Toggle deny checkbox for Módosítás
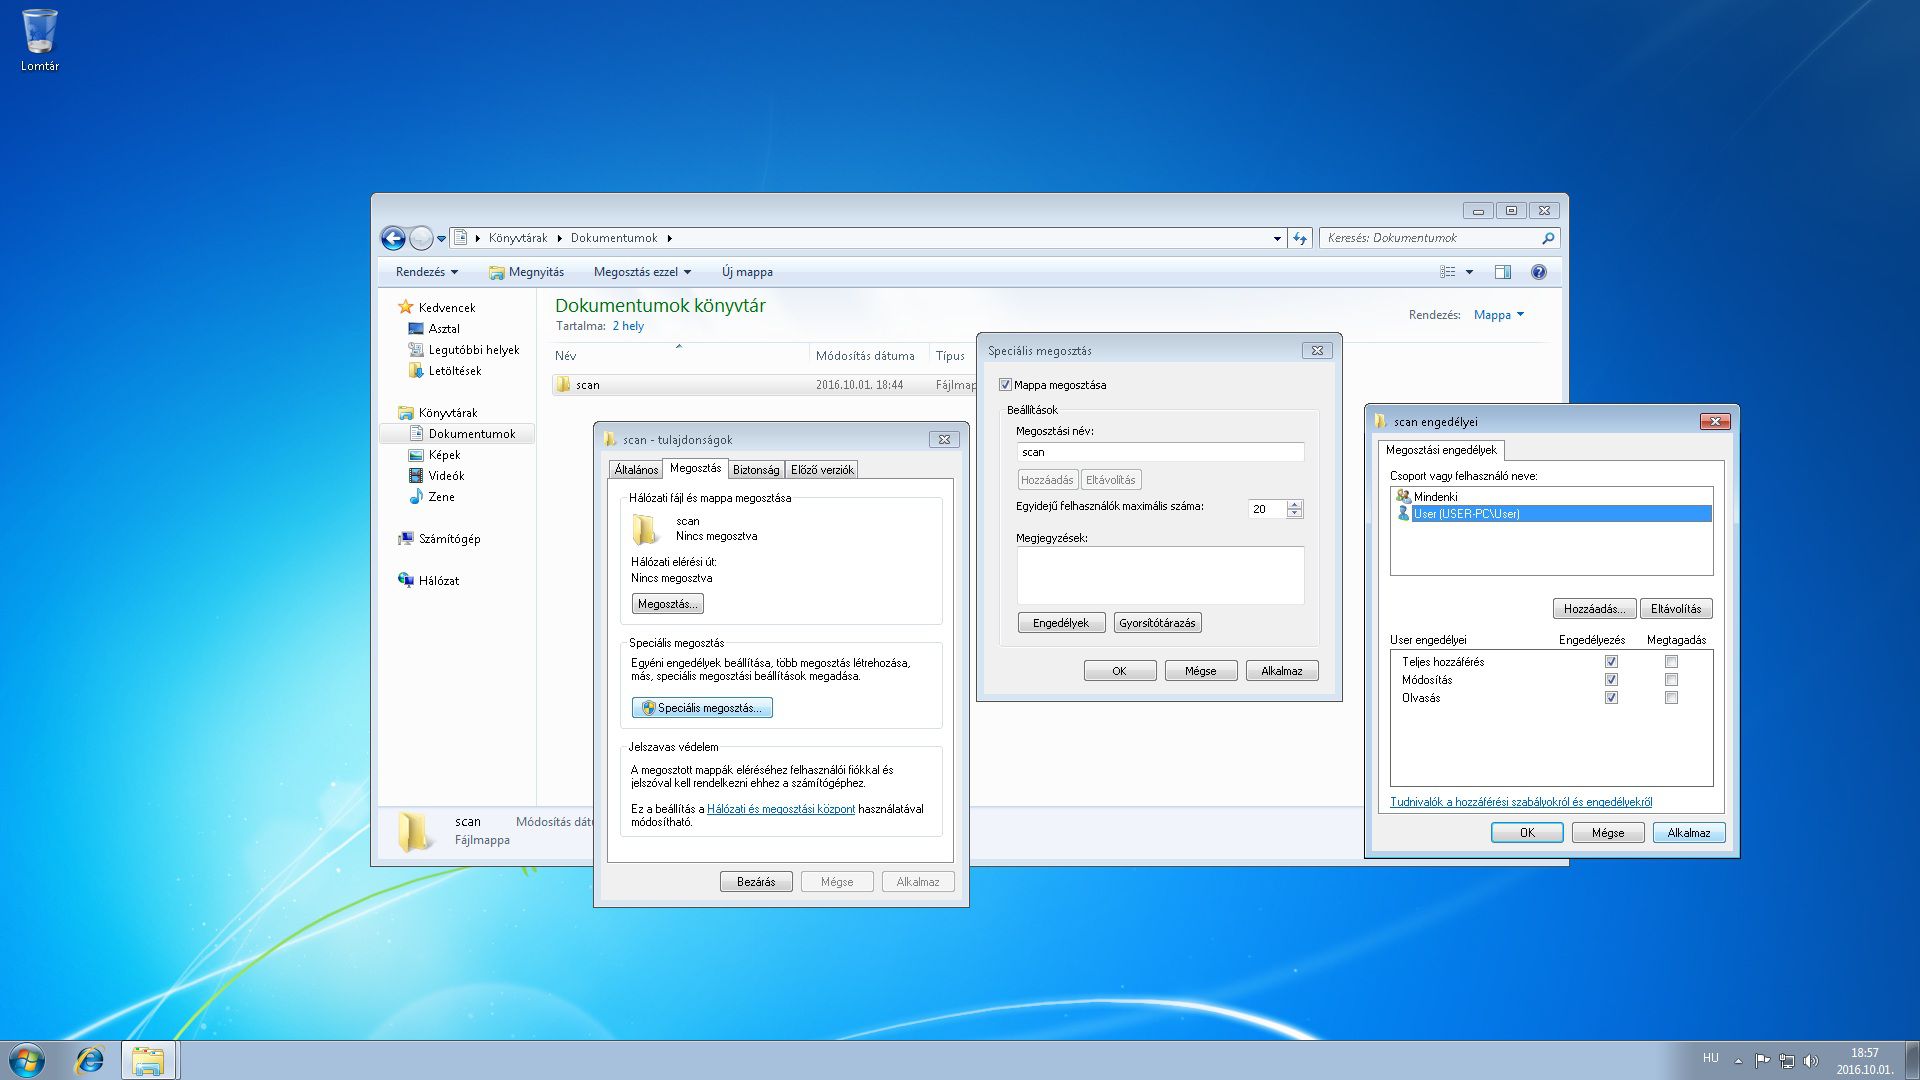The image size is (1920, 1080). click(1671, 680)
